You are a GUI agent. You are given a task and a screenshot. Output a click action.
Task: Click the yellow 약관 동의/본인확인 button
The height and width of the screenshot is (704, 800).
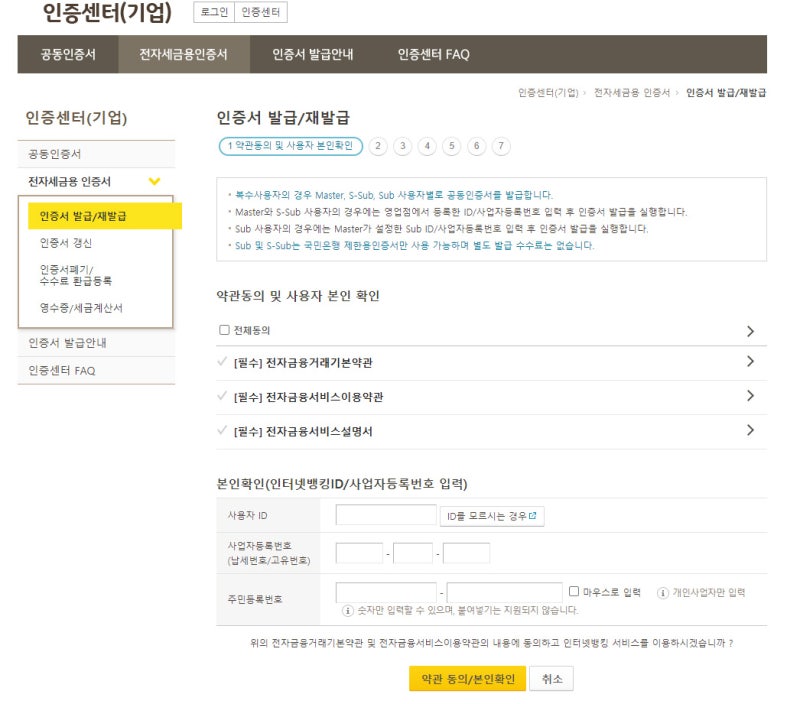[467, 679]
